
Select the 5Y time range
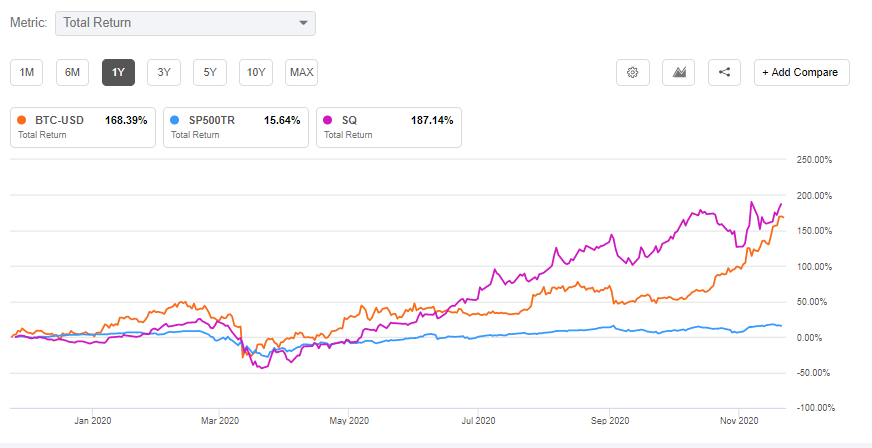coord(210,72)
